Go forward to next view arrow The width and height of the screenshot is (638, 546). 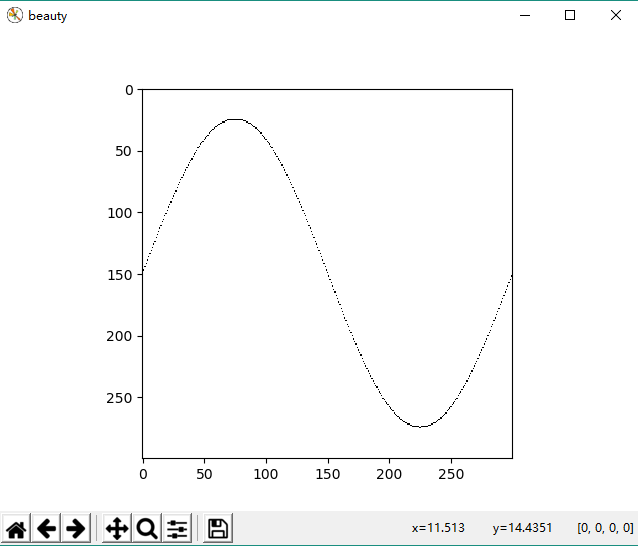click(x=76, y=529)
